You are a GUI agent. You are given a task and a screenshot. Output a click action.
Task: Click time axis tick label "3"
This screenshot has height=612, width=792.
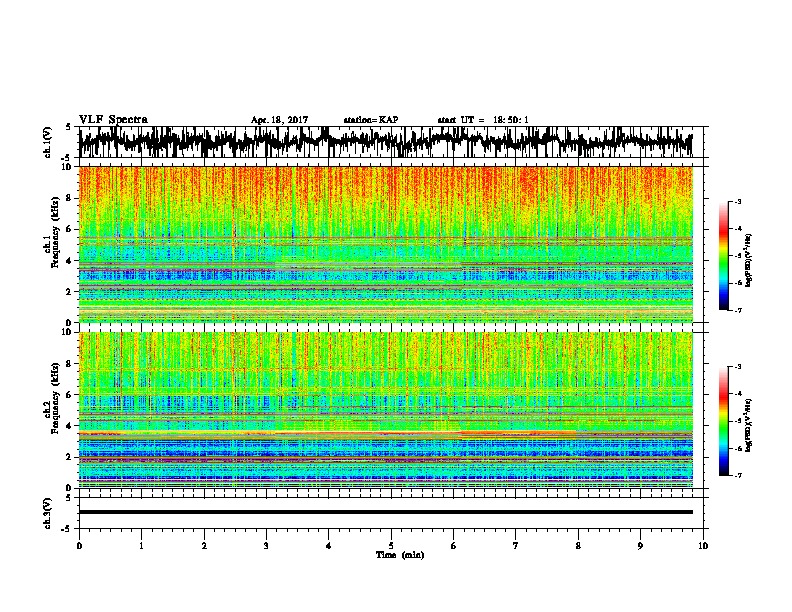coord(266,546)
